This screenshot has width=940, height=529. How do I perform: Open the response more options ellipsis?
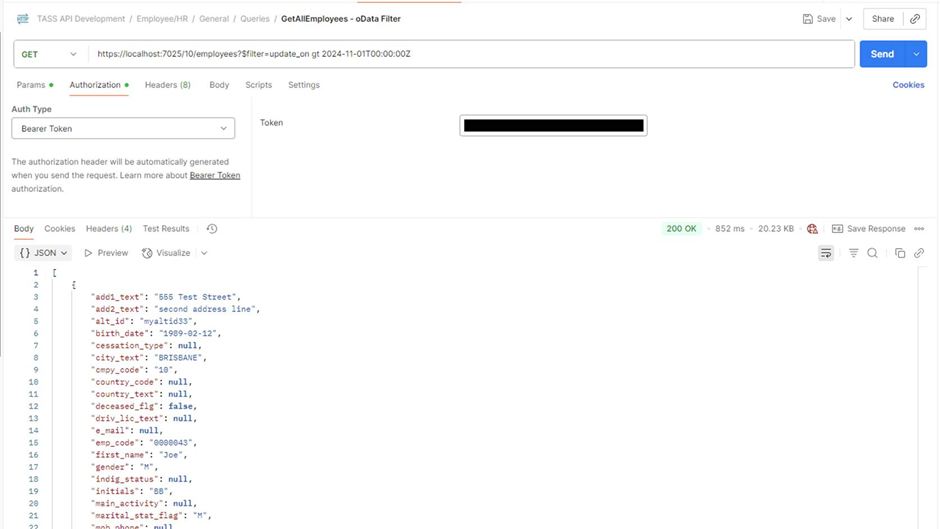(919, 229)
